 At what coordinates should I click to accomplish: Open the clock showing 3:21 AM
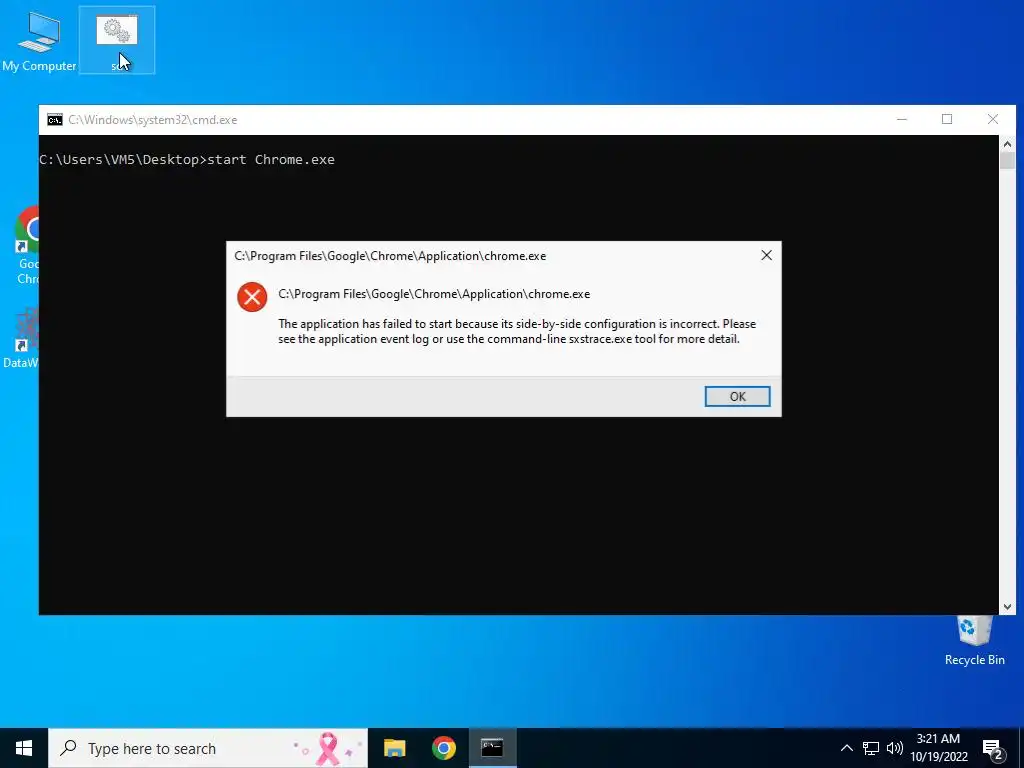[938, 748]
